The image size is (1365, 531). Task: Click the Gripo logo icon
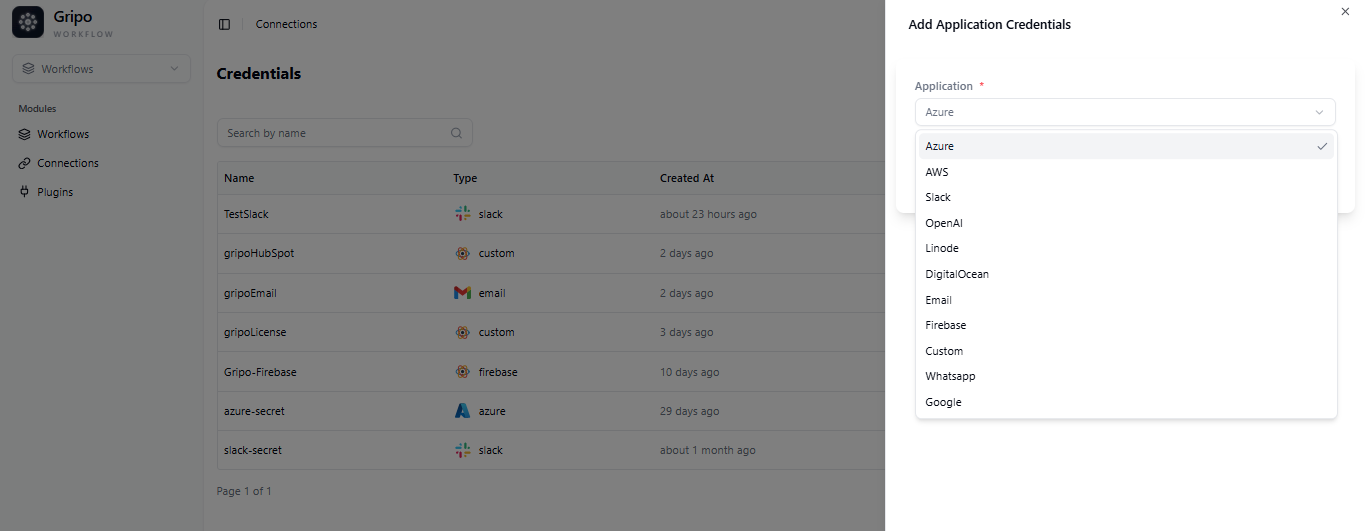tap(28, 22)
